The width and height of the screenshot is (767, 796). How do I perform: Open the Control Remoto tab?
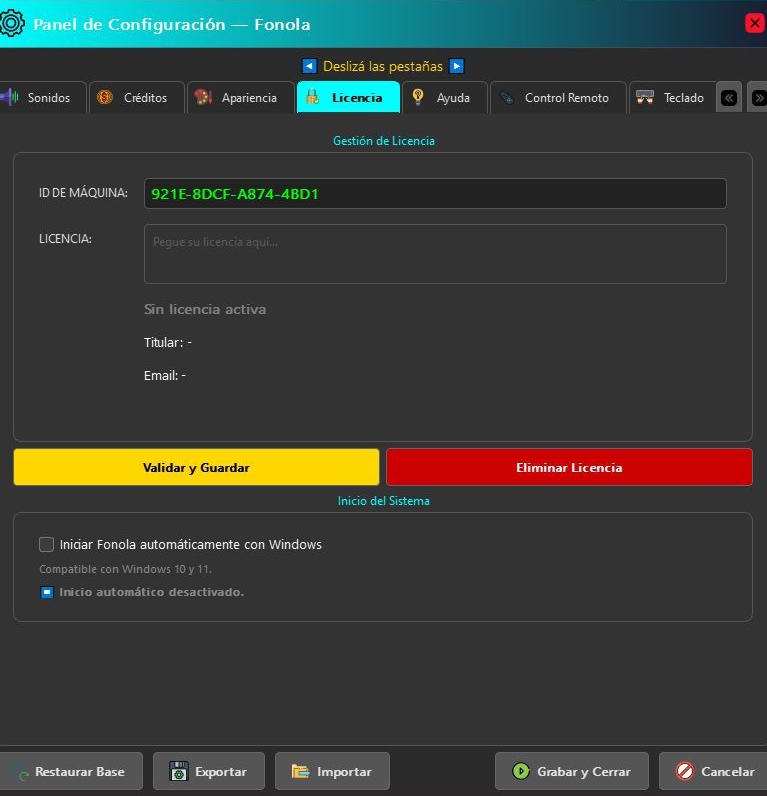point(558,97)
